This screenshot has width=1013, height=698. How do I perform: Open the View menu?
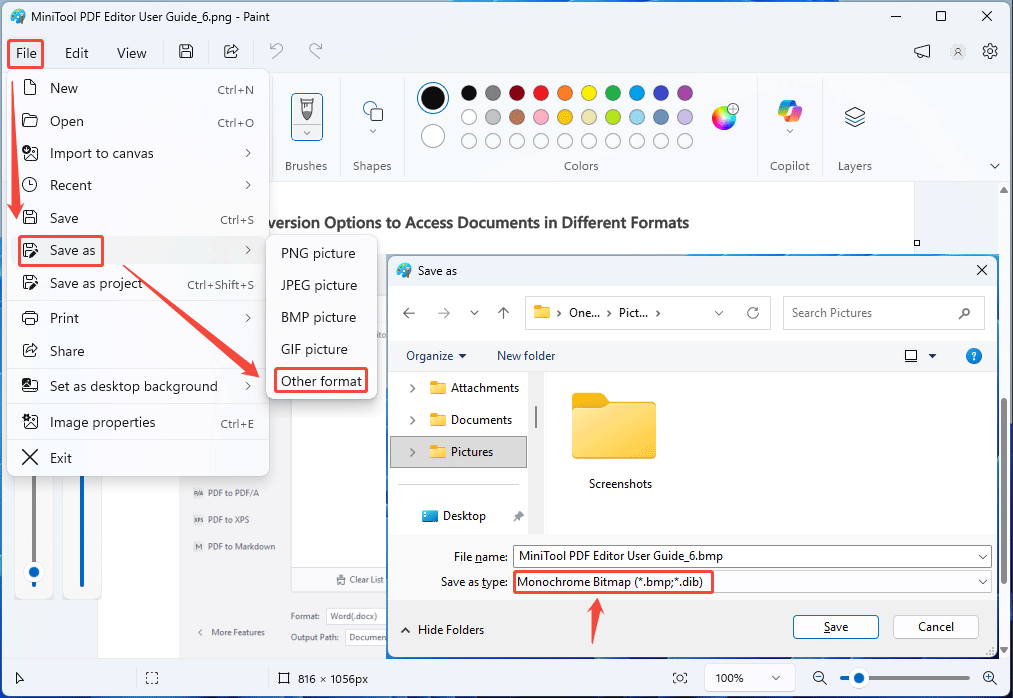[131, 53]
